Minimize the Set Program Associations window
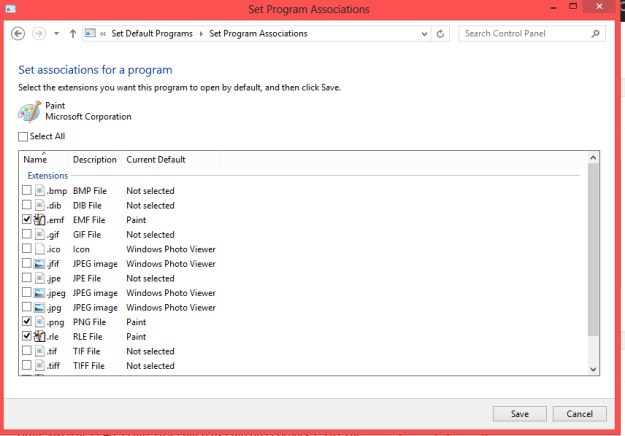Viewport: 625px width, 436px height. pos(553,8)
